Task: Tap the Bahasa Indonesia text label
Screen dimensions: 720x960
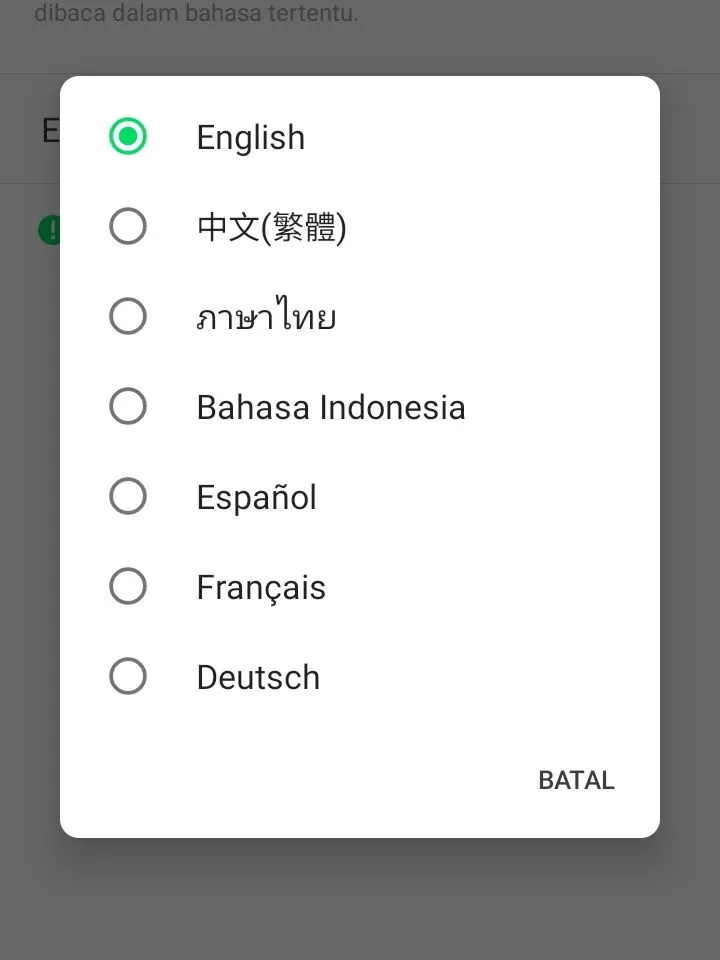Action: (x=330, y=407)
